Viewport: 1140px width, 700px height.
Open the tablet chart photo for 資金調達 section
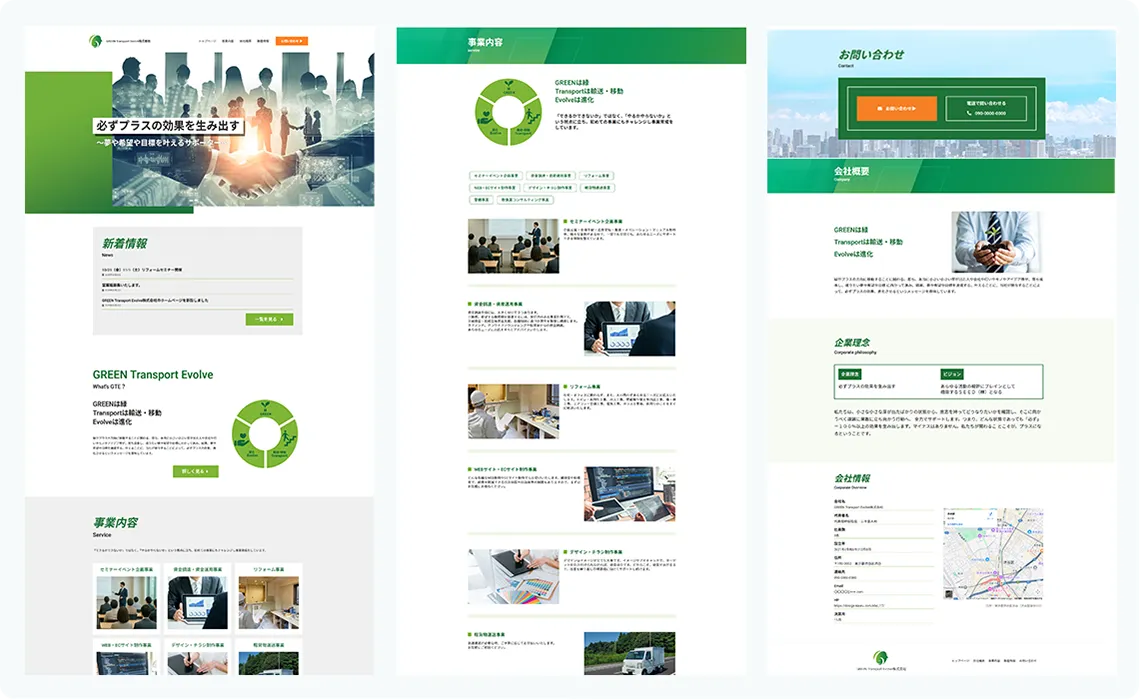point(630,329)
